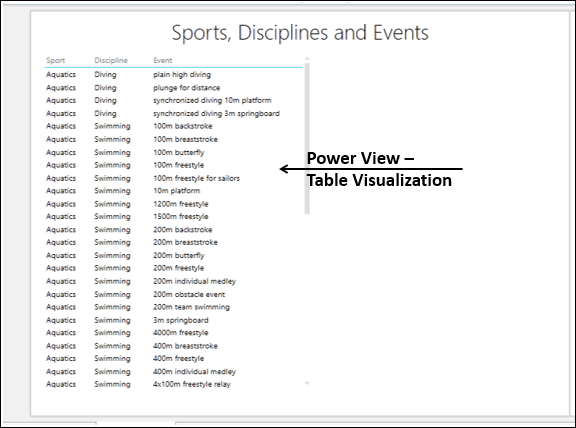Click Aquatics cell in the first row
The height and width of the screenshot is (428, 576).
pyautogui.click(x=61, y=75)
